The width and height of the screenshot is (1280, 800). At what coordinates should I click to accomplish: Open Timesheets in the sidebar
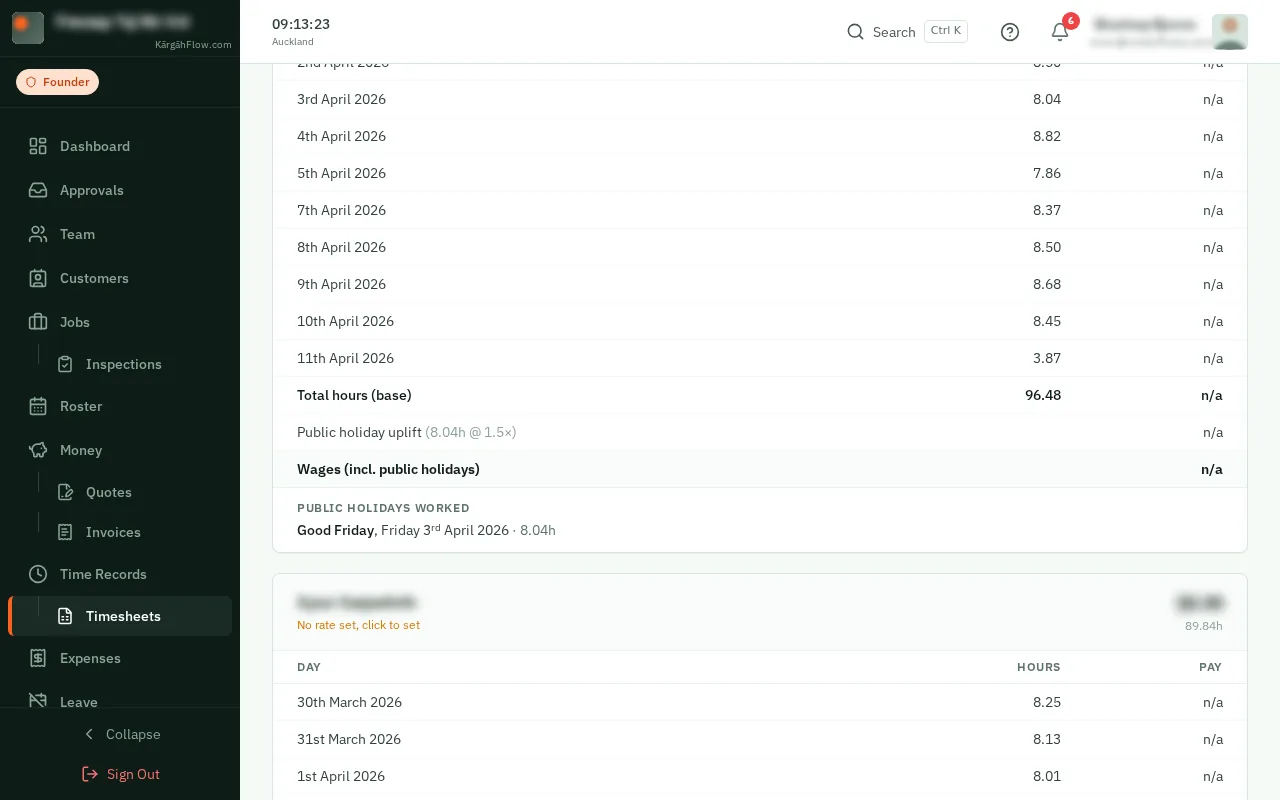[120, 616]
